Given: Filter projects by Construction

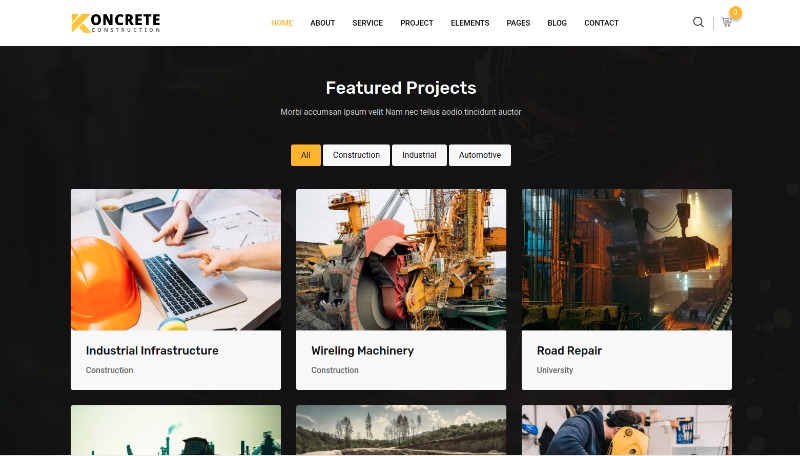Looking at the screenshot, I should [x=356, y=155].
